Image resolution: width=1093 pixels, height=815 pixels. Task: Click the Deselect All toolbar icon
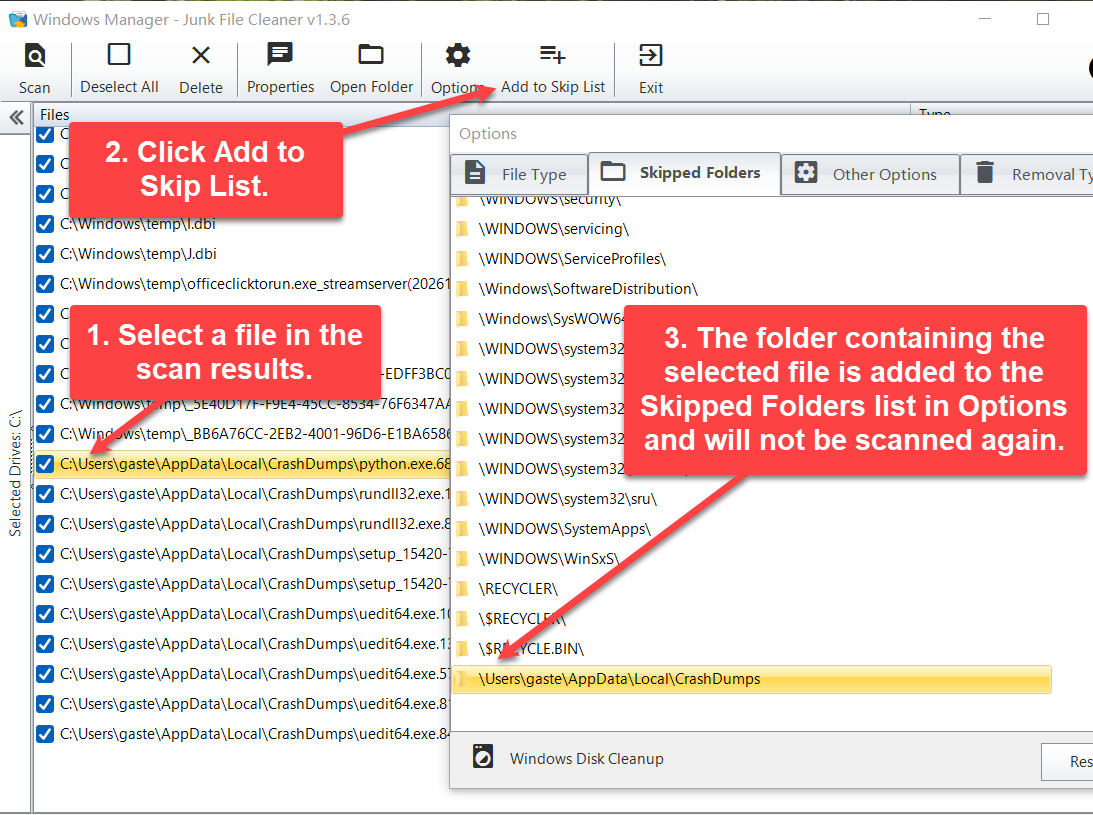119,54
